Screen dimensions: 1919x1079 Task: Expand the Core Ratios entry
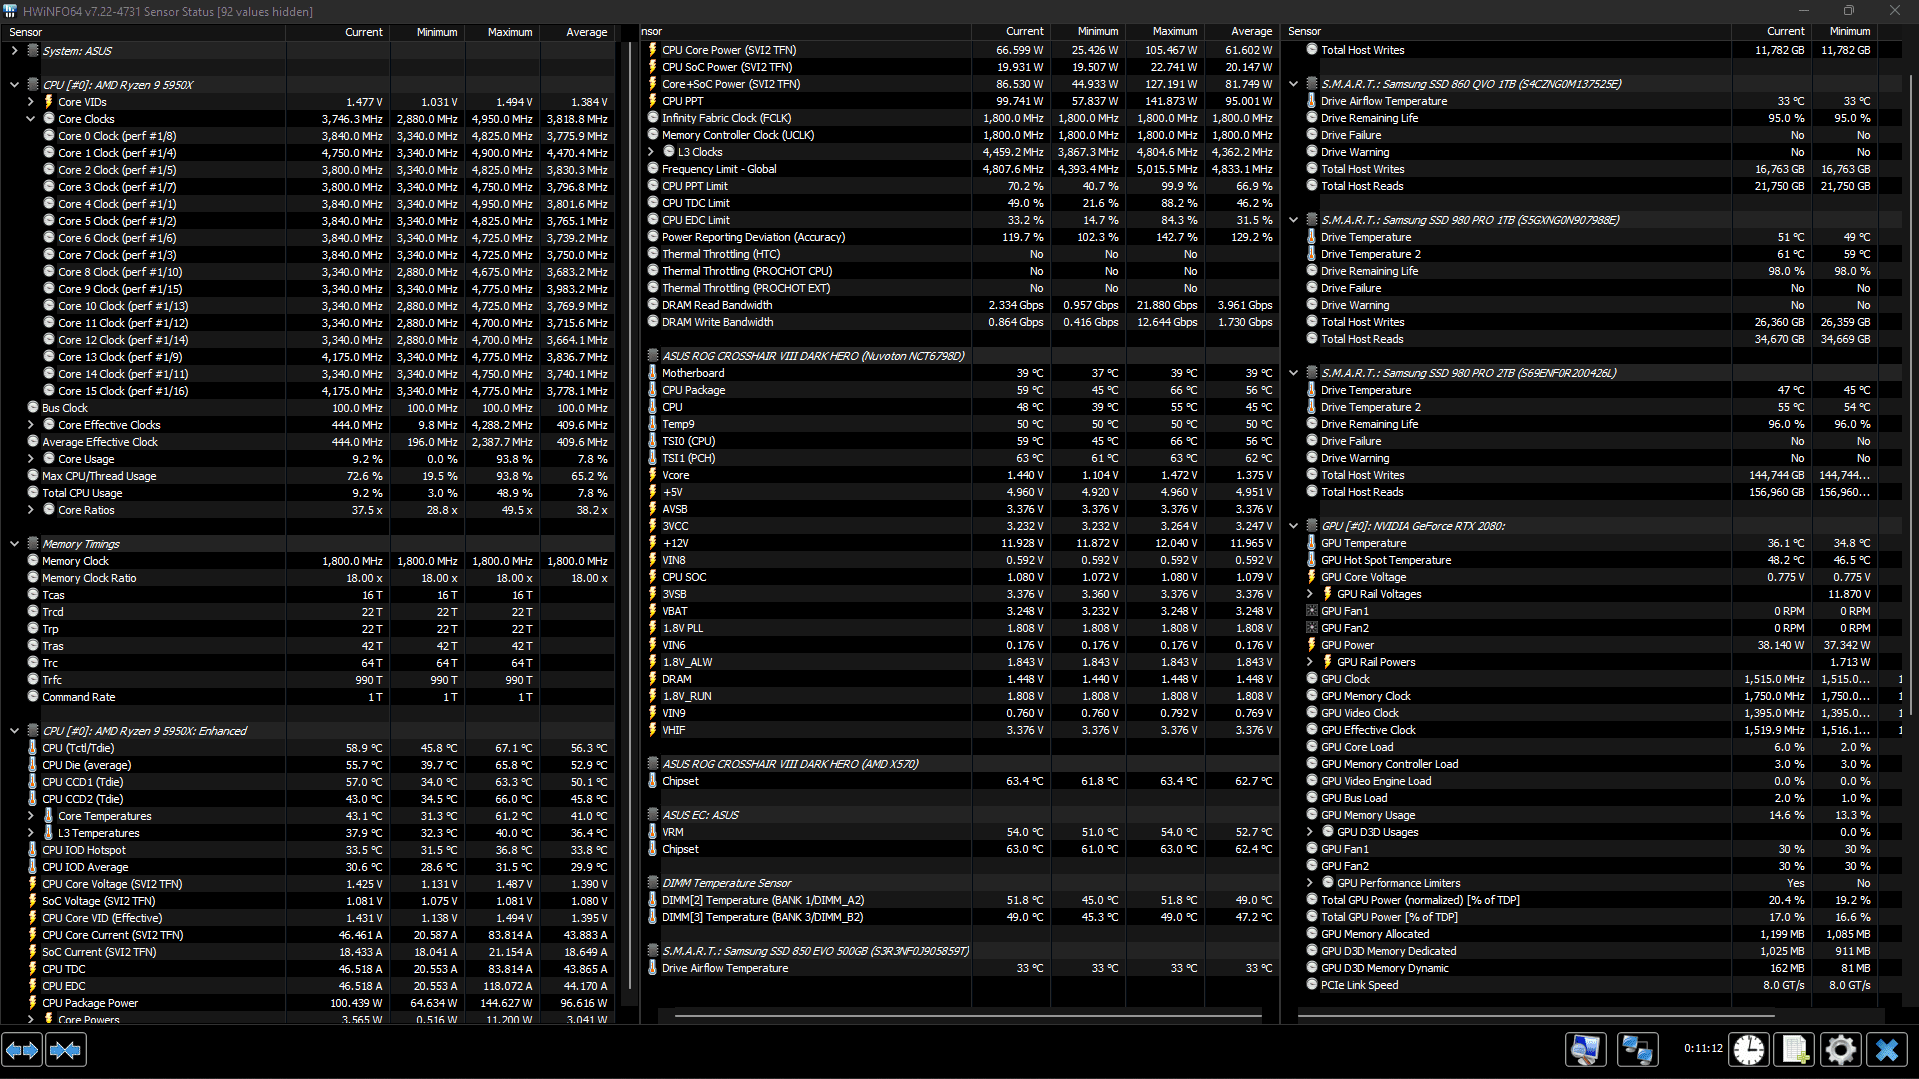point(30,510)
